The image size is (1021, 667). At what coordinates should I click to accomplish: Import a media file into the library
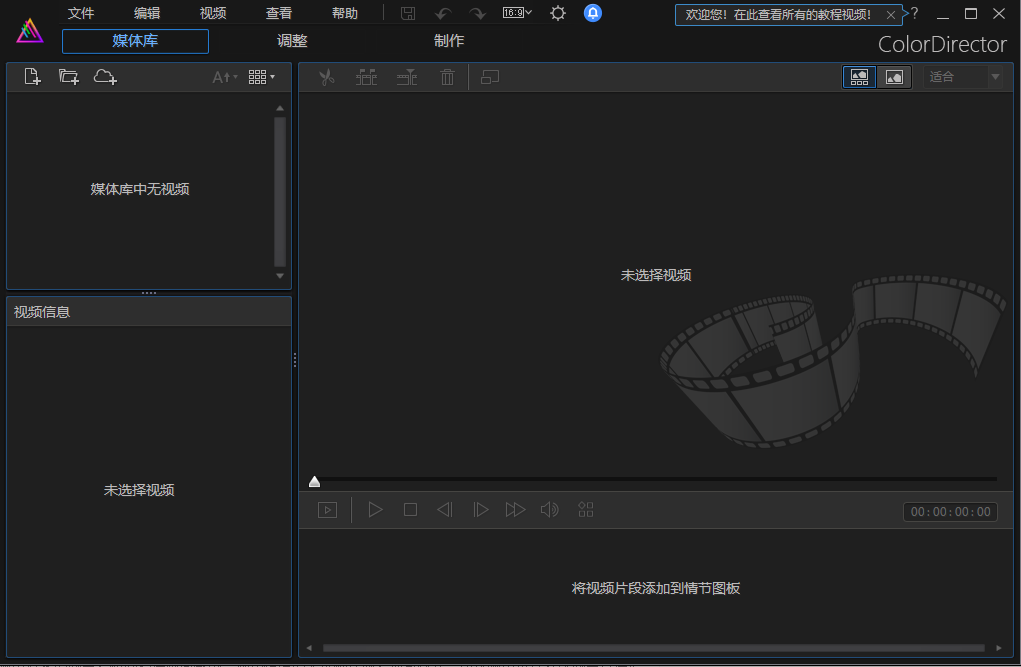click(31, 76)
